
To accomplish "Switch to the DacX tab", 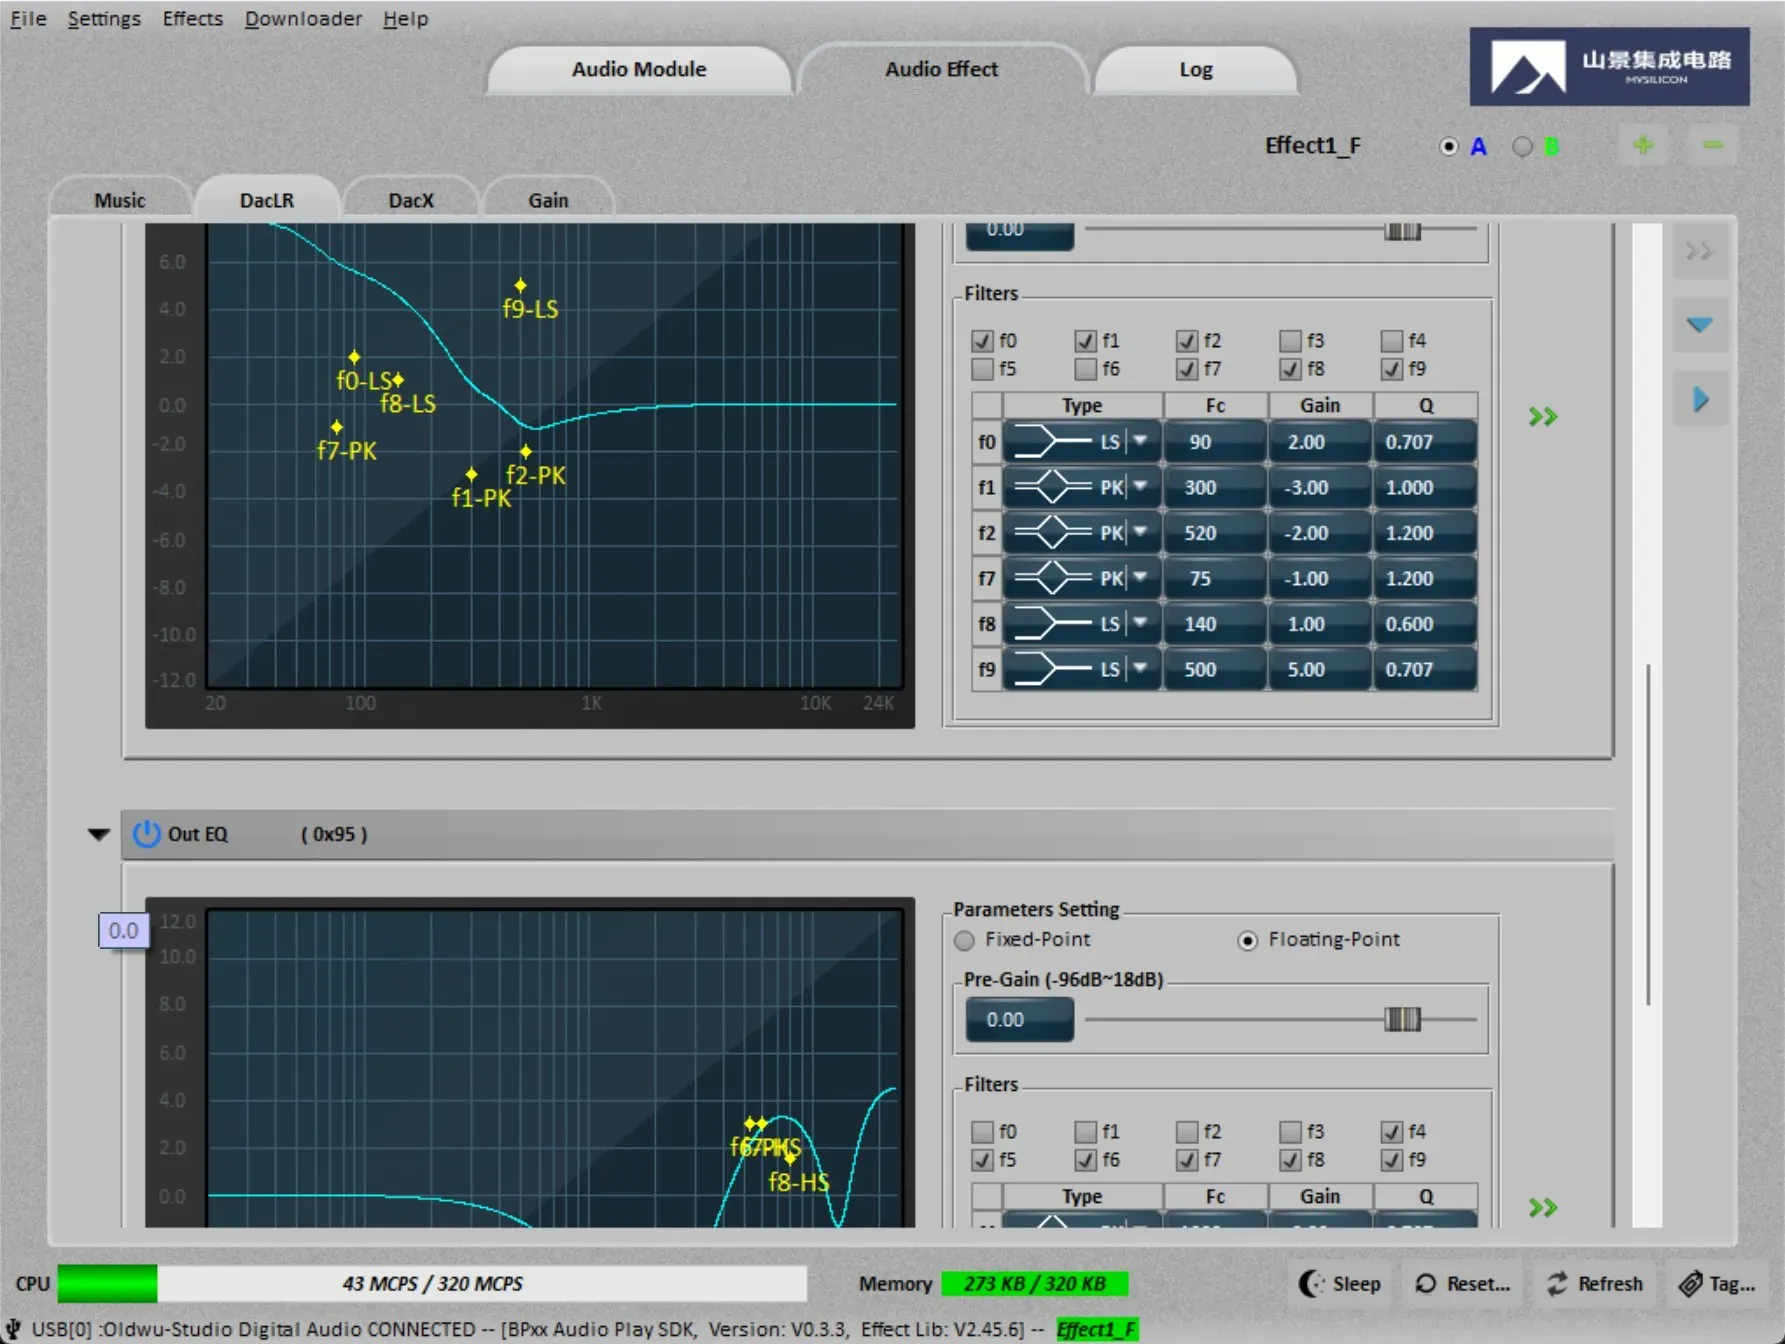I will click(411, 200).
